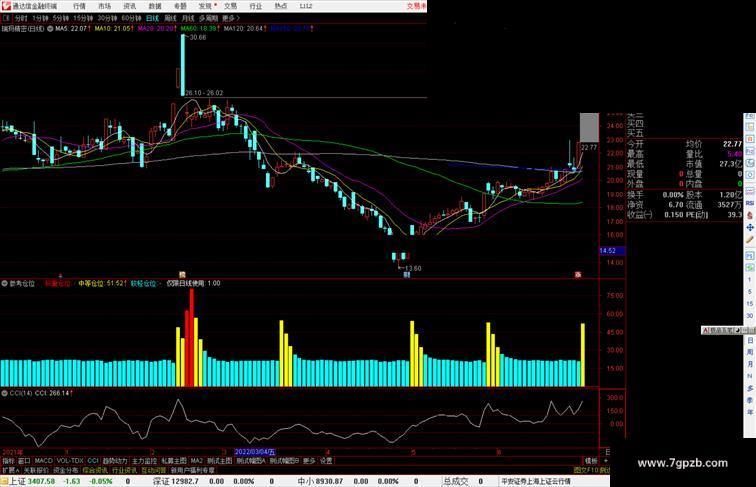
Task: Open the 数据 menu
Action: tap(155, 6)
